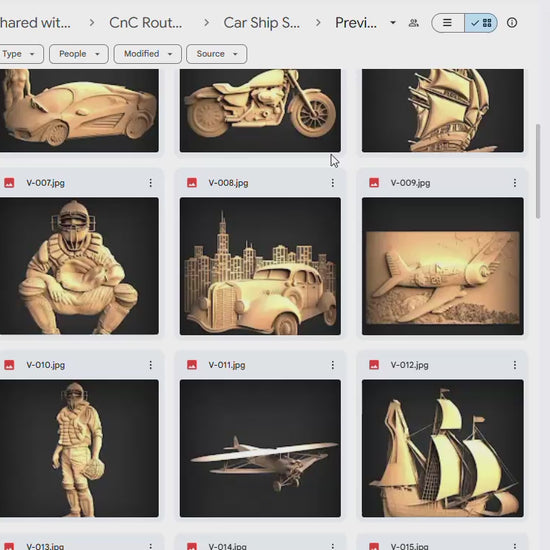This screenshot has width=550, height=550.
Task: Go to Shared with... breadcrumb
Action: point(35,23)
